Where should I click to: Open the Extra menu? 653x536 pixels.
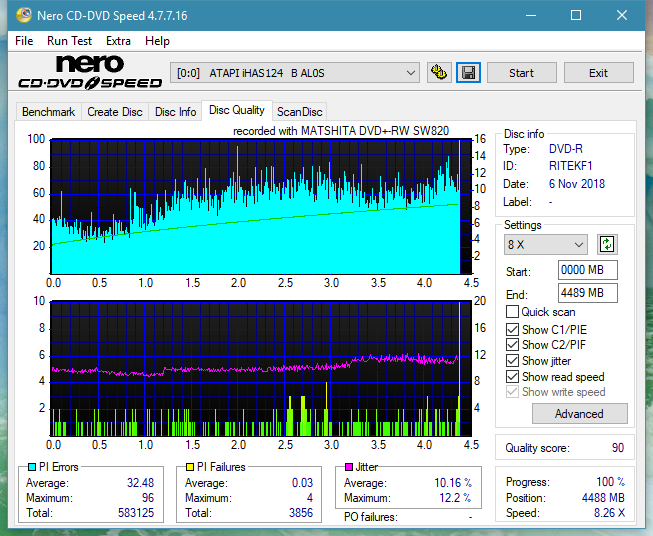point(118,41)
